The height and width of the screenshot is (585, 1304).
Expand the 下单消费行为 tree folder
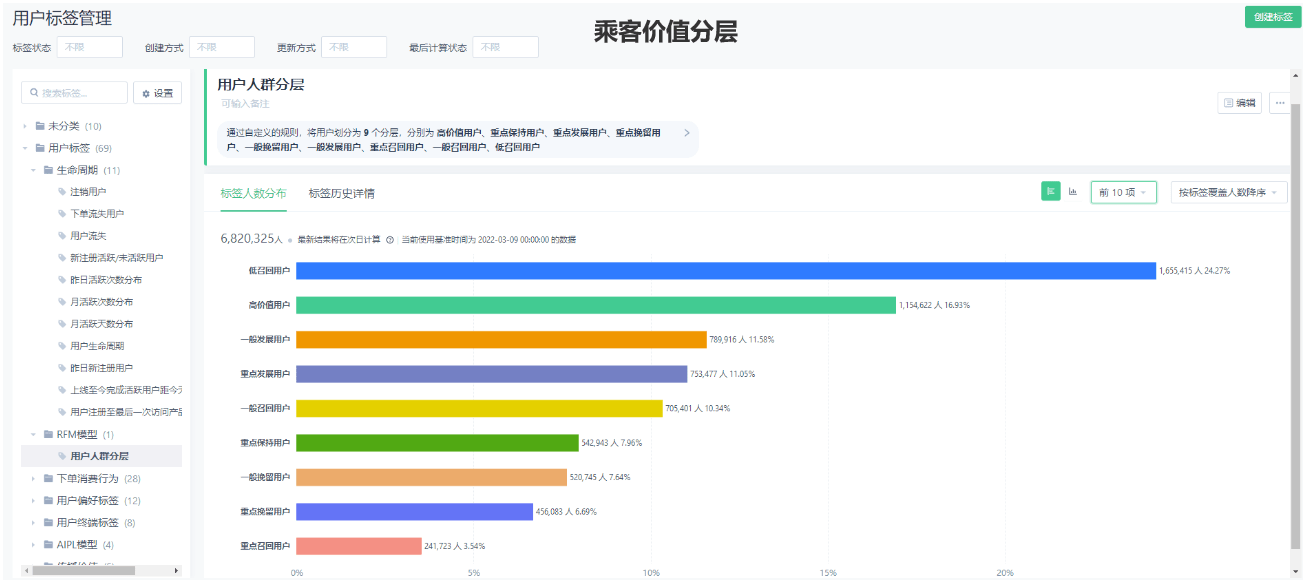pyautogui.click(x=33, y=479)
